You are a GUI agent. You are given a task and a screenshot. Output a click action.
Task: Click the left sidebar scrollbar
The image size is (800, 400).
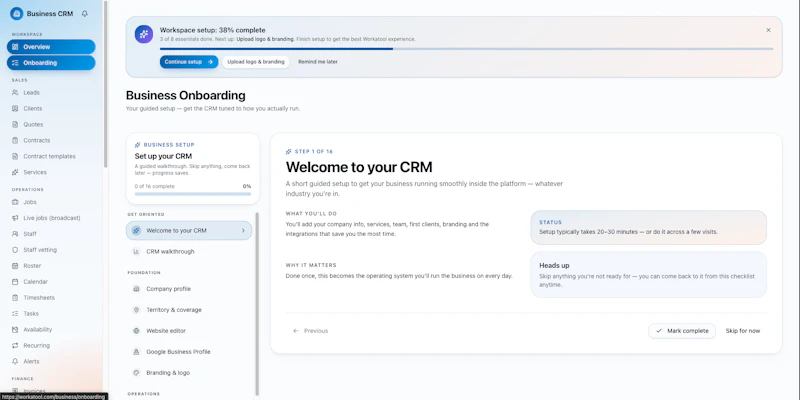coord(106,84)
